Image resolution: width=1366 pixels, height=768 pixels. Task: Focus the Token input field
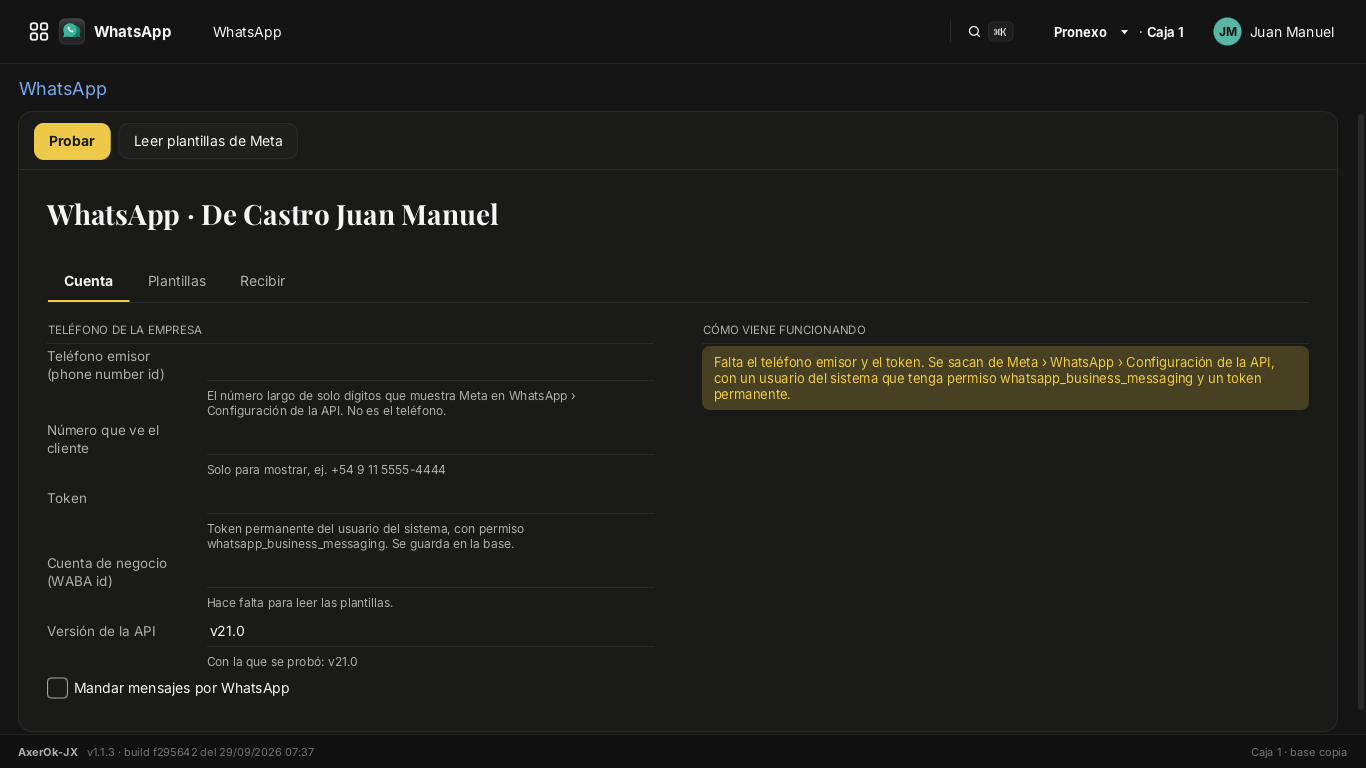click(430, 498)
